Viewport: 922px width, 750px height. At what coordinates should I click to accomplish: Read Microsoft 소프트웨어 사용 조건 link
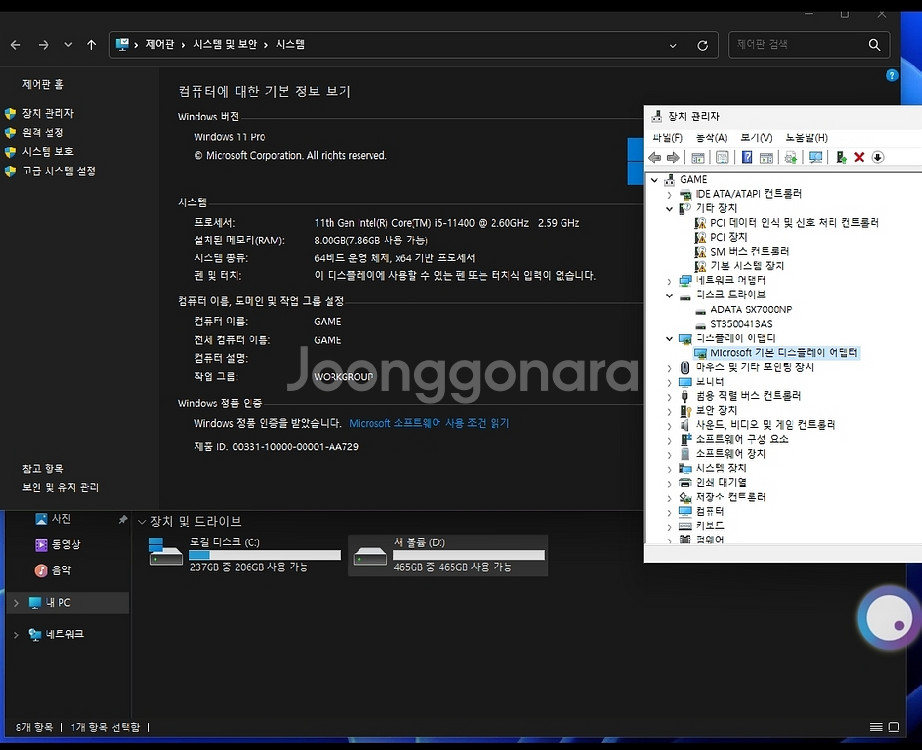pos(429,424)
